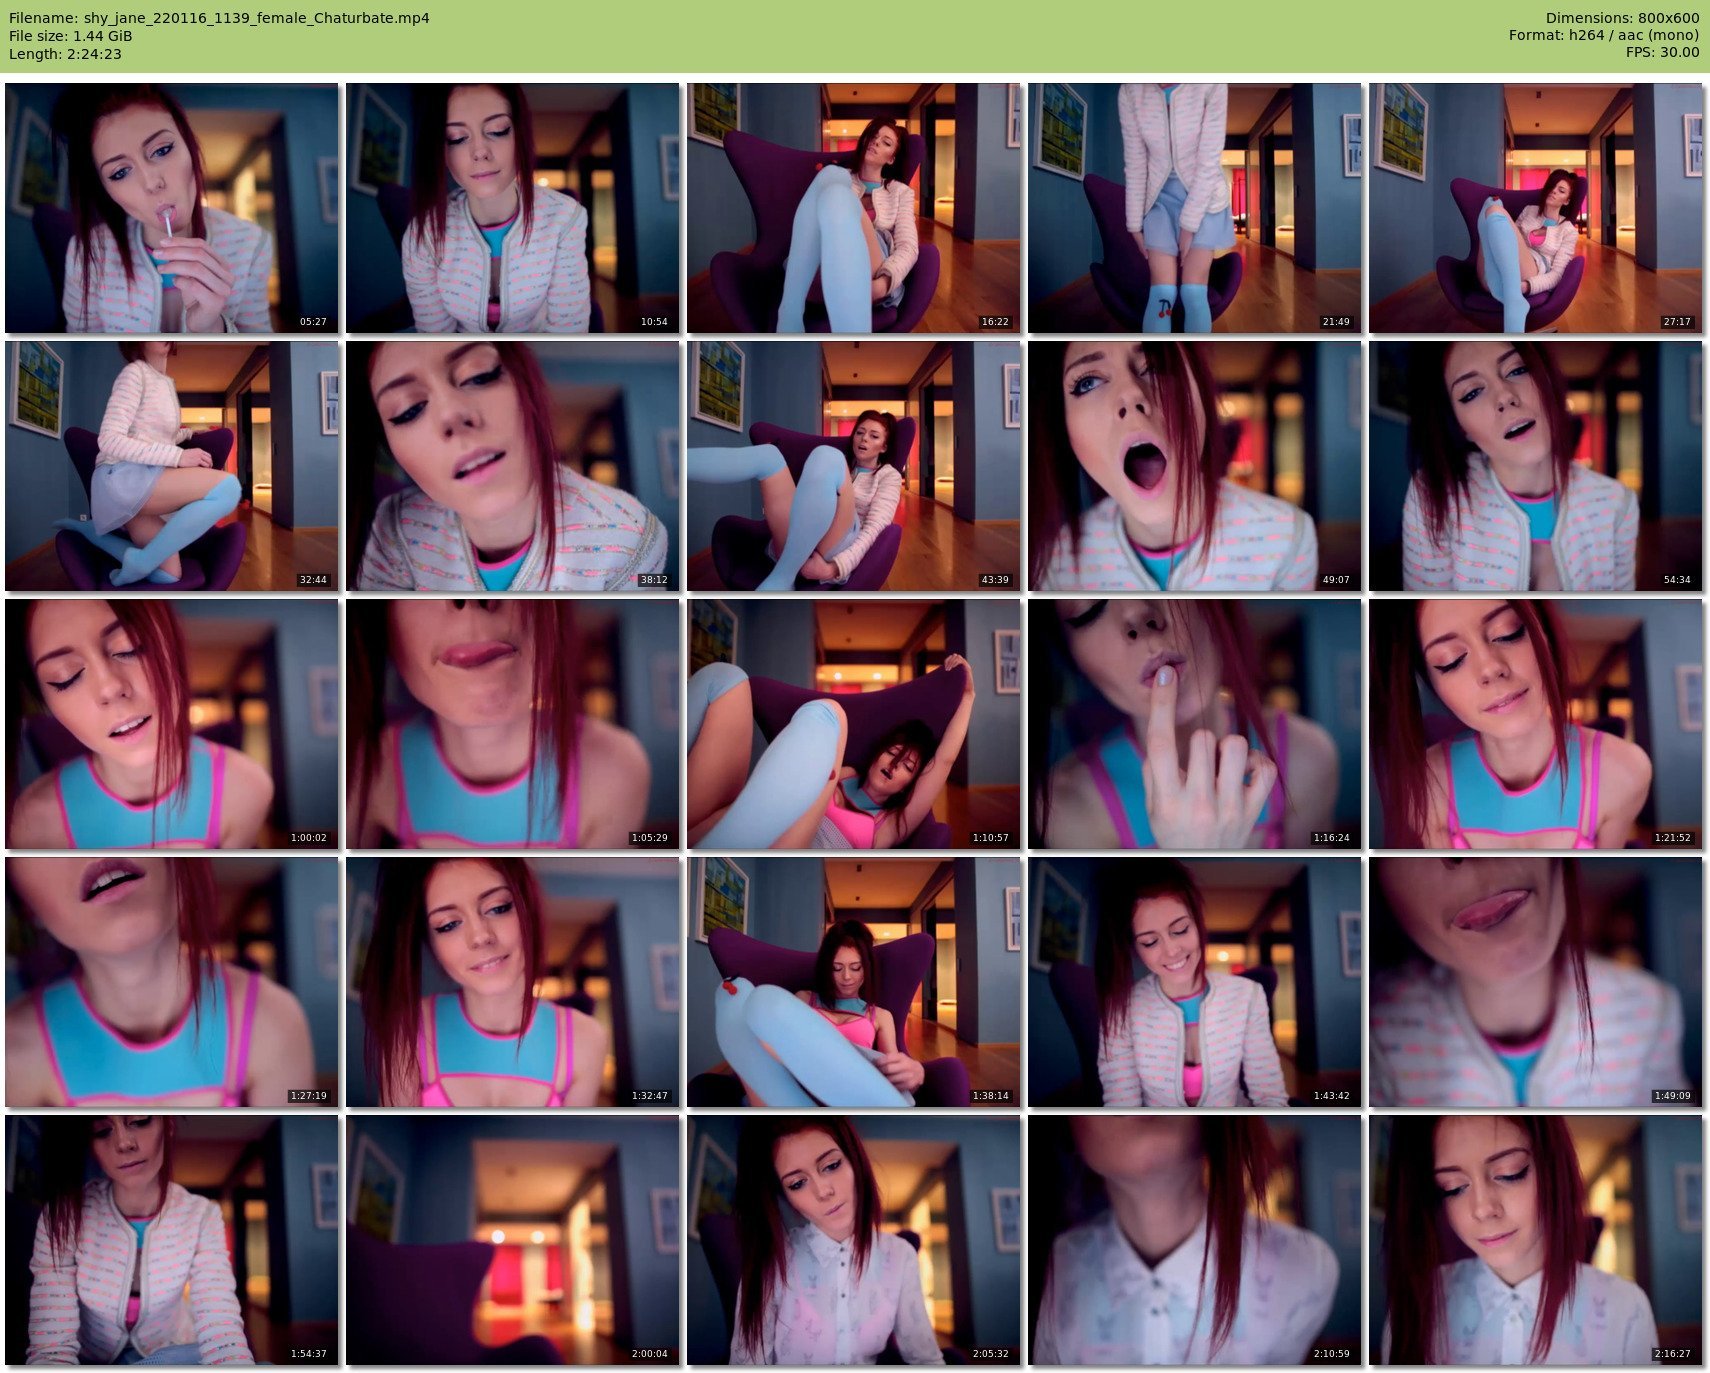Select the thumbnail at 2:05:32
Screen dimensions: 1710x1373
click(854, 1240)
